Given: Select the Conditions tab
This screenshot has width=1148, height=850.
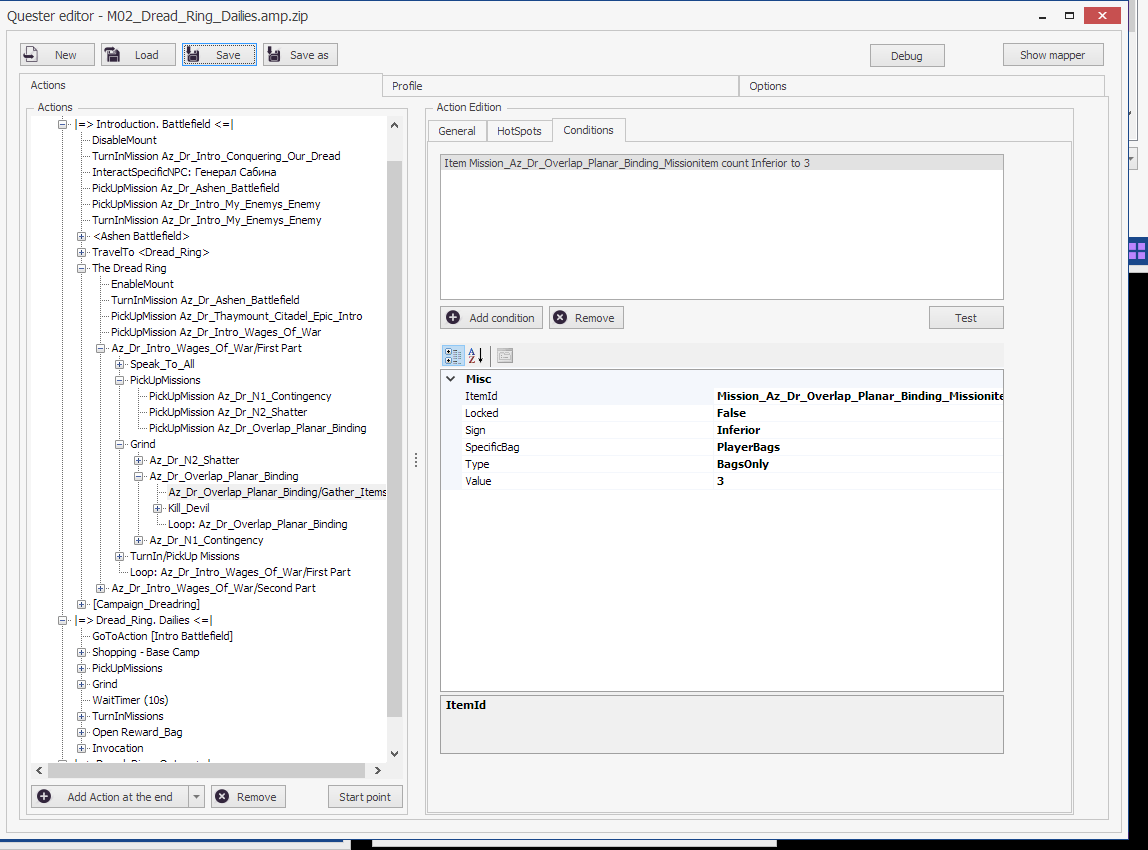Looking at the screenshot, I should [589, 130].
